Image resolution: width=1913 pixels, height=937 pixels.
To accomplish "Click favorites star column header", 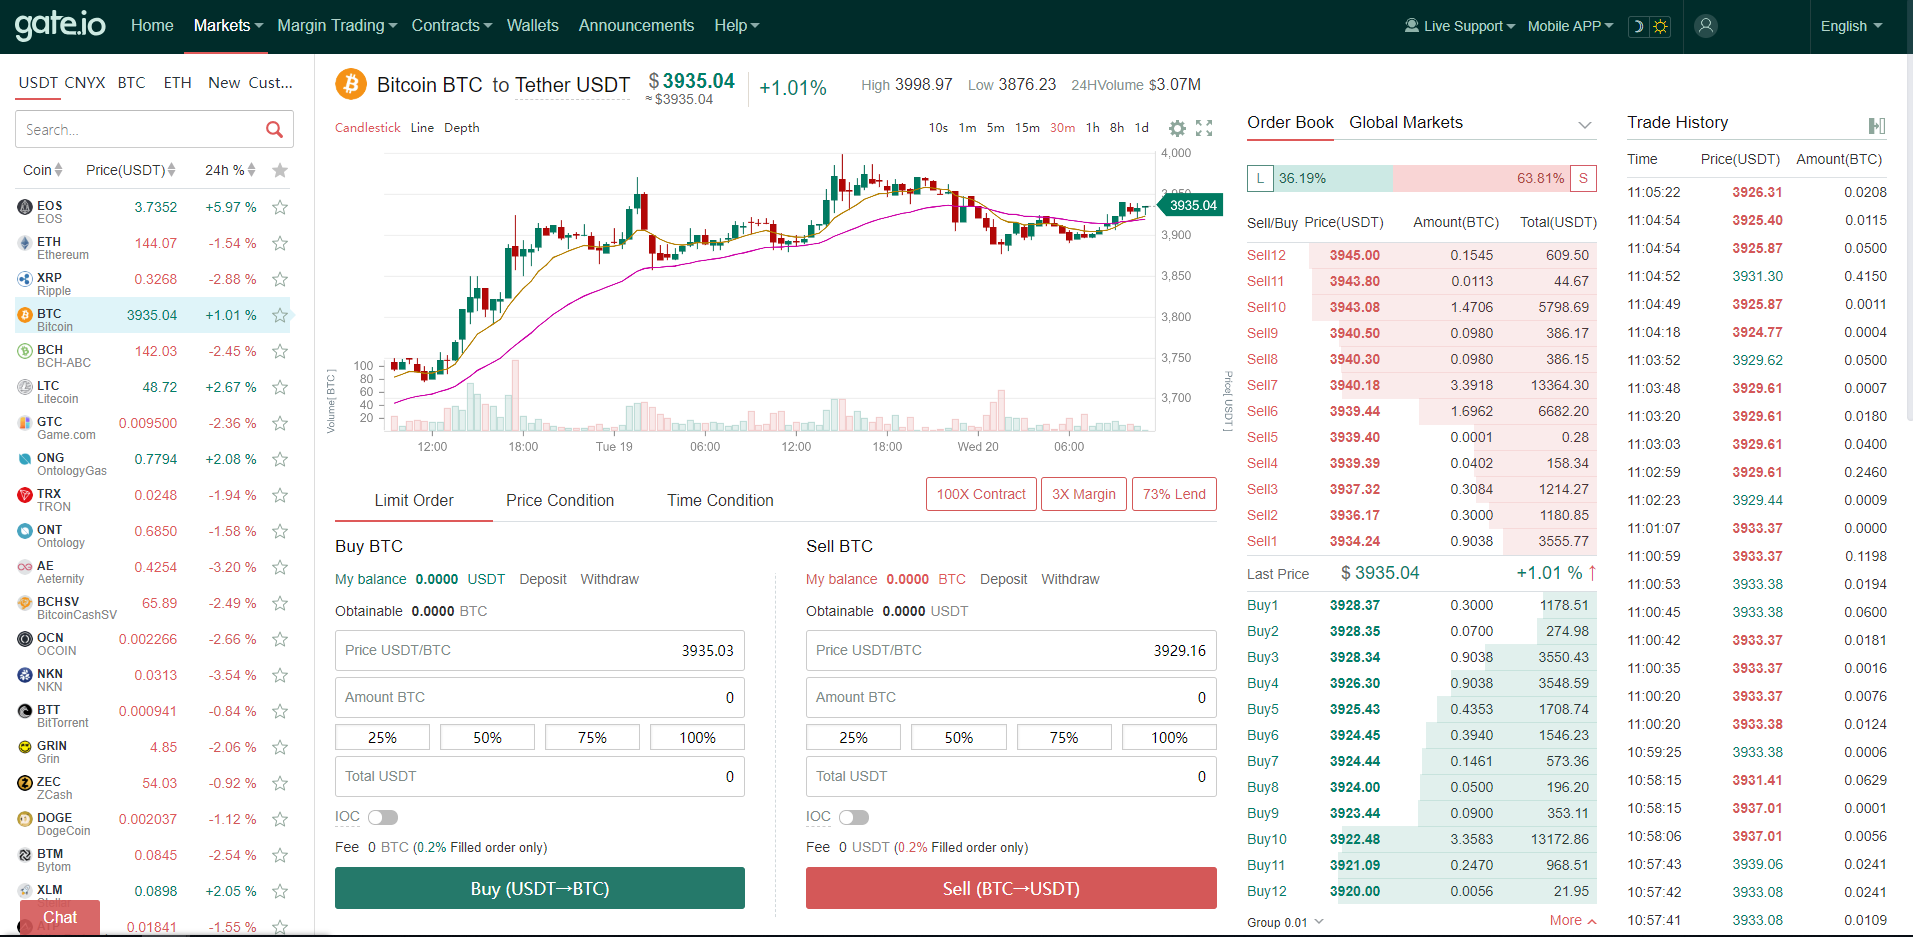I will [x=280, y=170].
